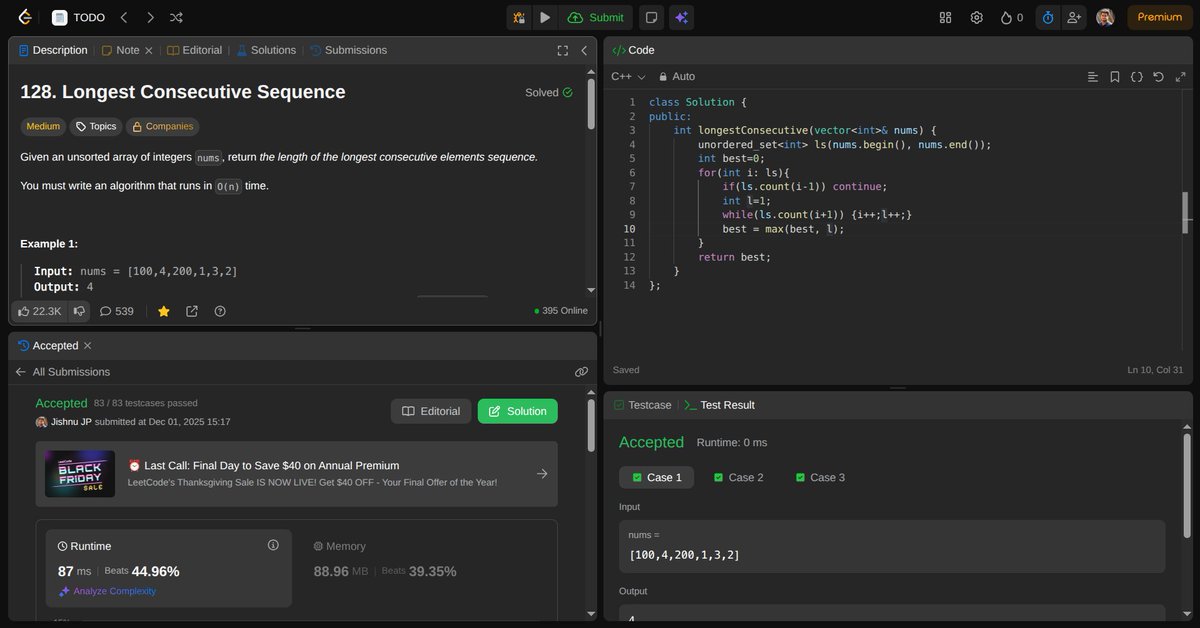
Task: Switch to the Description tab
Action: [53, 50]
